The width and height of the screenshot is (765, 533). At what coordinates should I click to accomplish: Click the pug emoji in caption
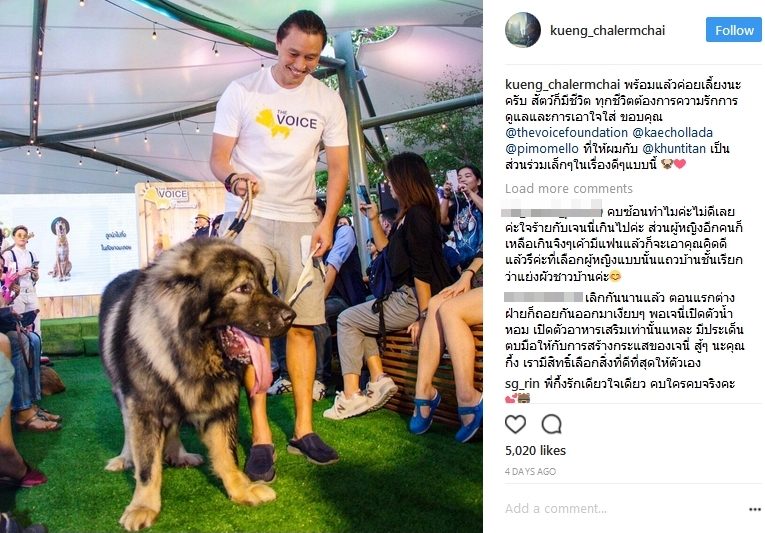coord(666,164)
